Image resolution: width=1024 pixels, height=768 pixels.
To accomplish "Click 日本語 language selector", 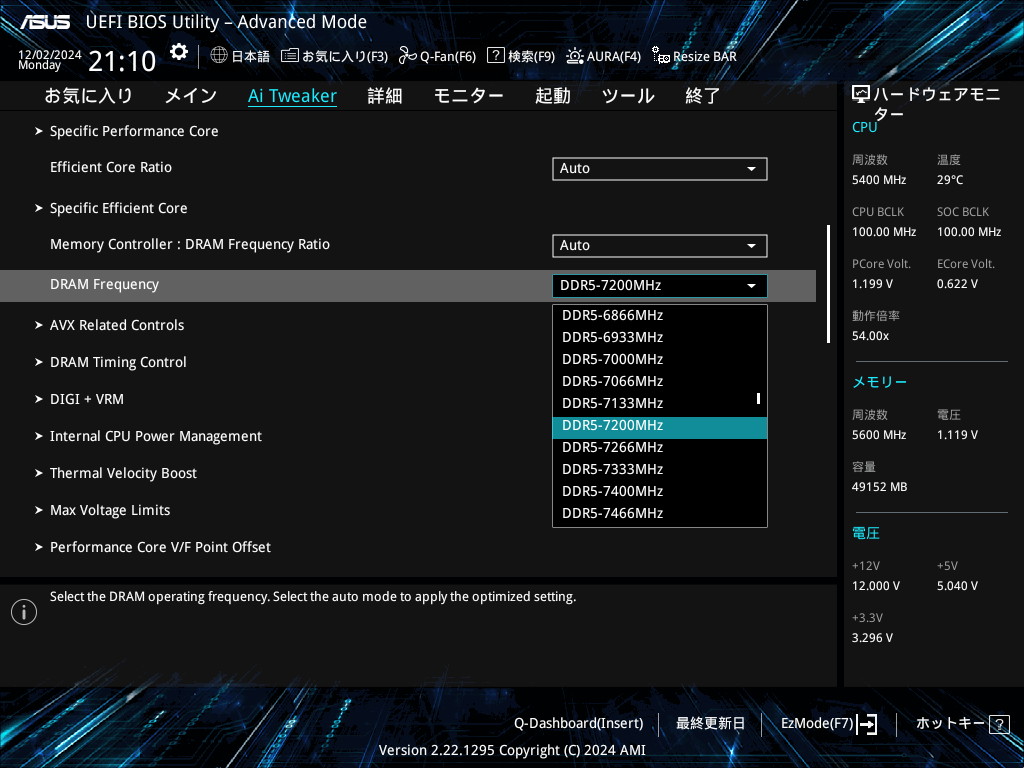I will click(251, 56).
